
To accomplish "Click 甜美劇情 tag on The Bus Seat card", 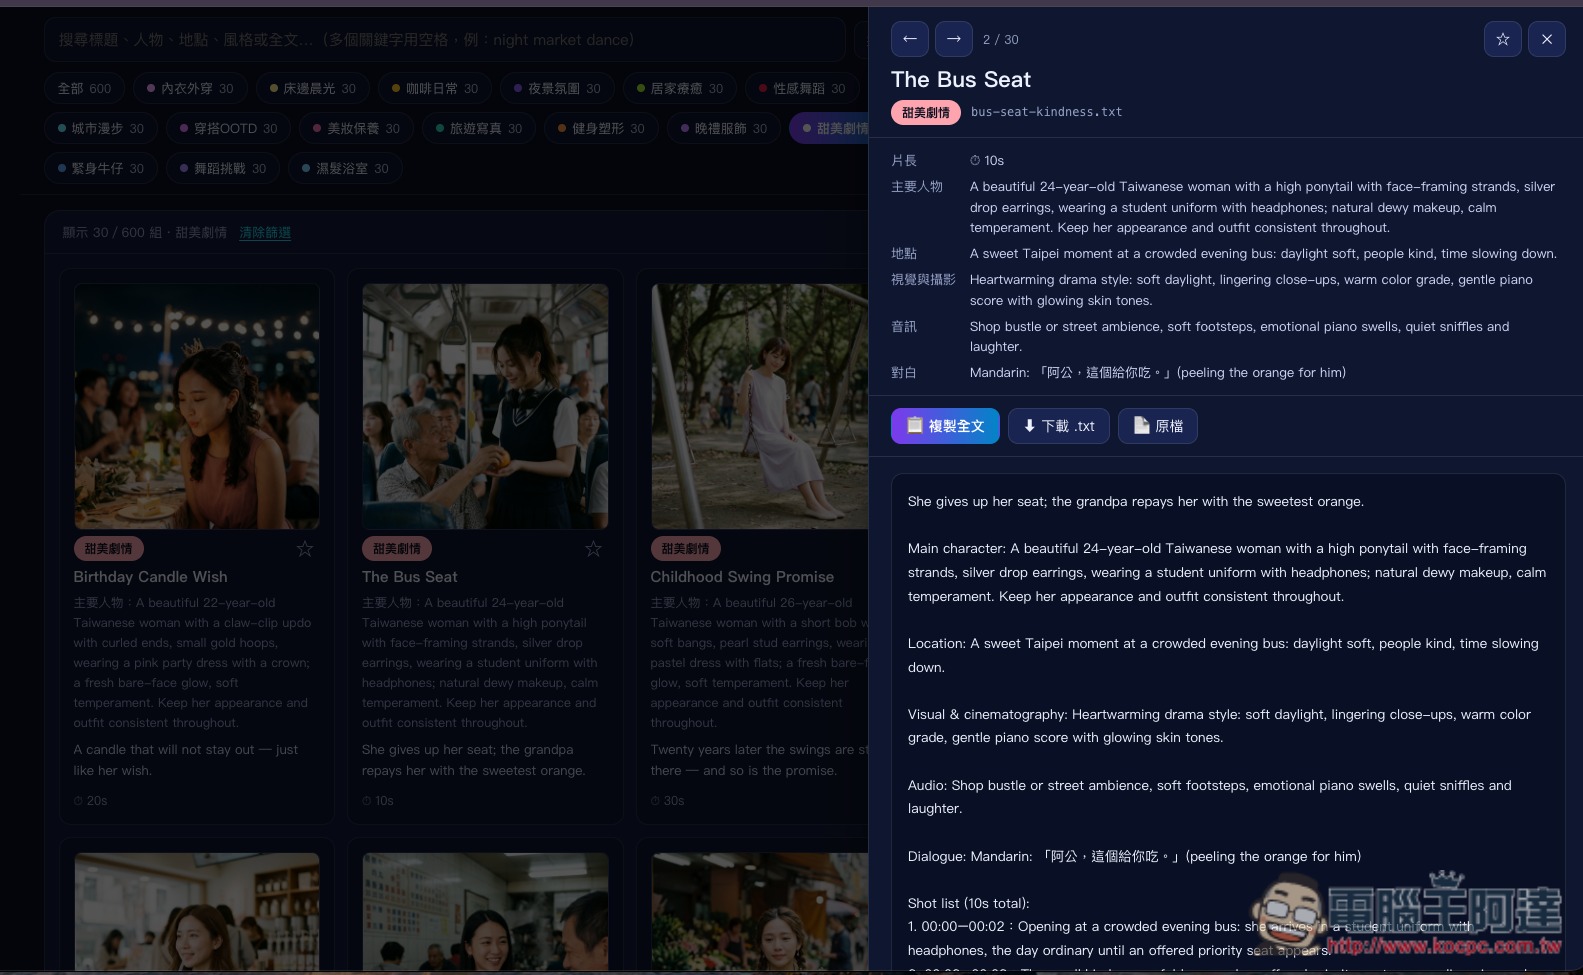I will click(397, 548).
